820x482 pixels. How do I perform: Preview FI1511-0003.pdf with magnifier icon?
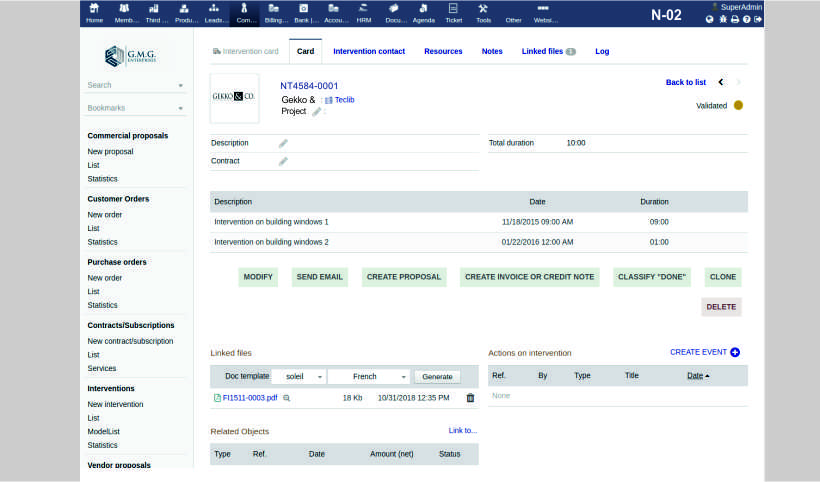click(286, 398)
